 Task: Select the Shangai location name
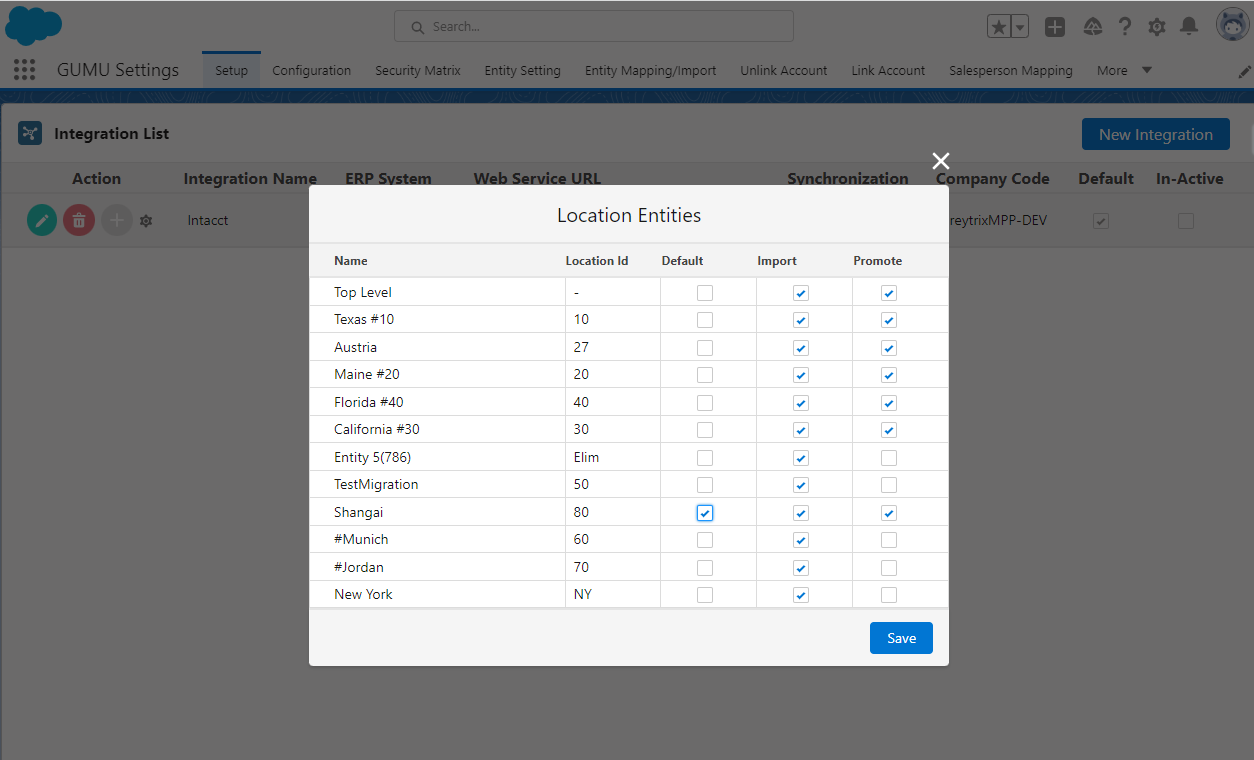click(359, 512)
